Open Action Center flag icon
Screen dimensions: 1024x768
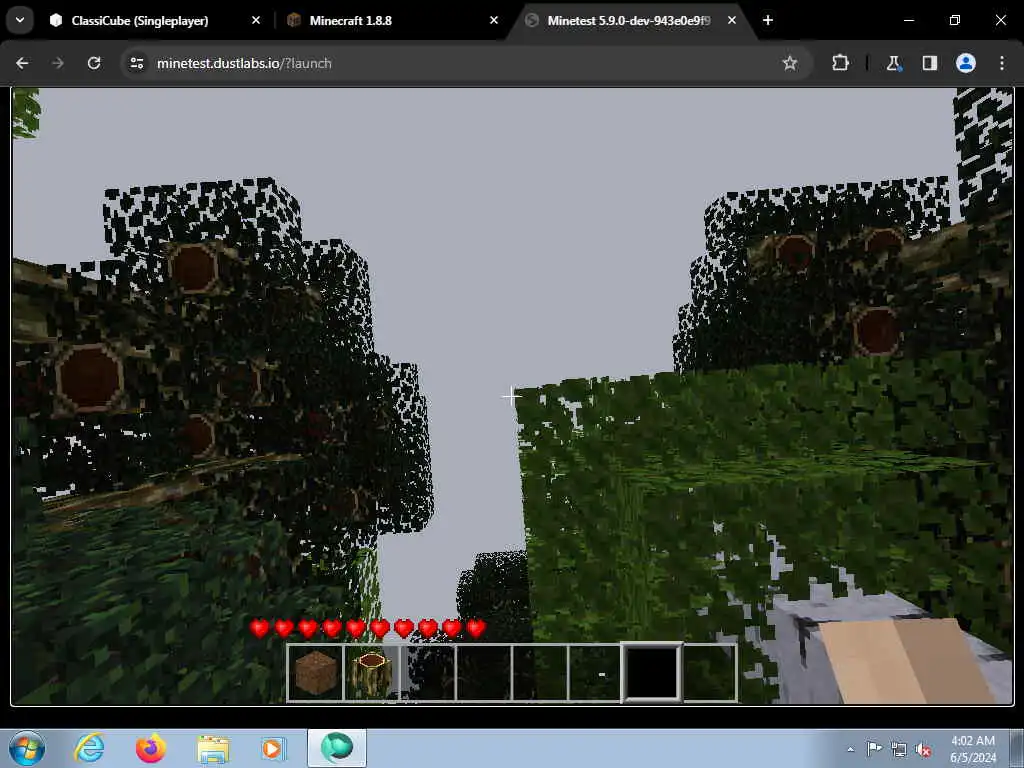(874, 749)
